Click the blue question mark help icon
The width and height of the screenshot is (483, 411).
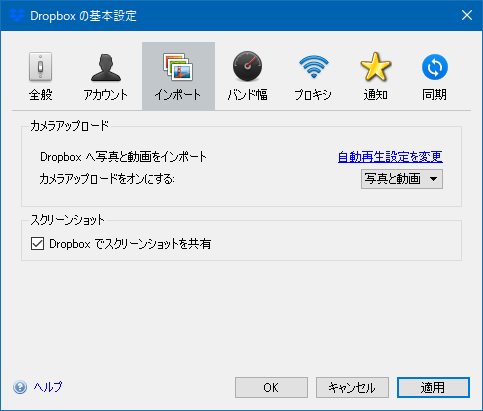pyautogui.click(x=20, y=387)
